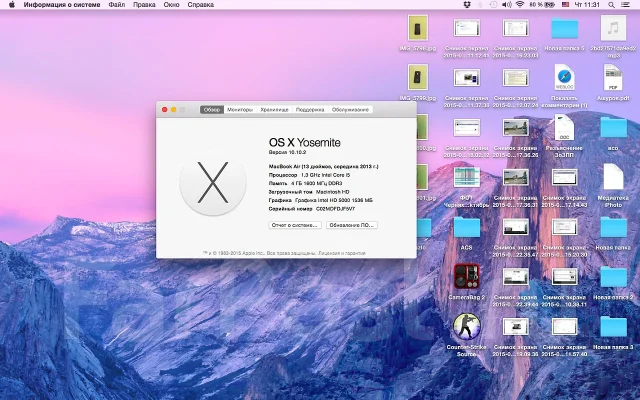
Task: Click the Macintosh HD startup disk value
Action: (333, 192)
